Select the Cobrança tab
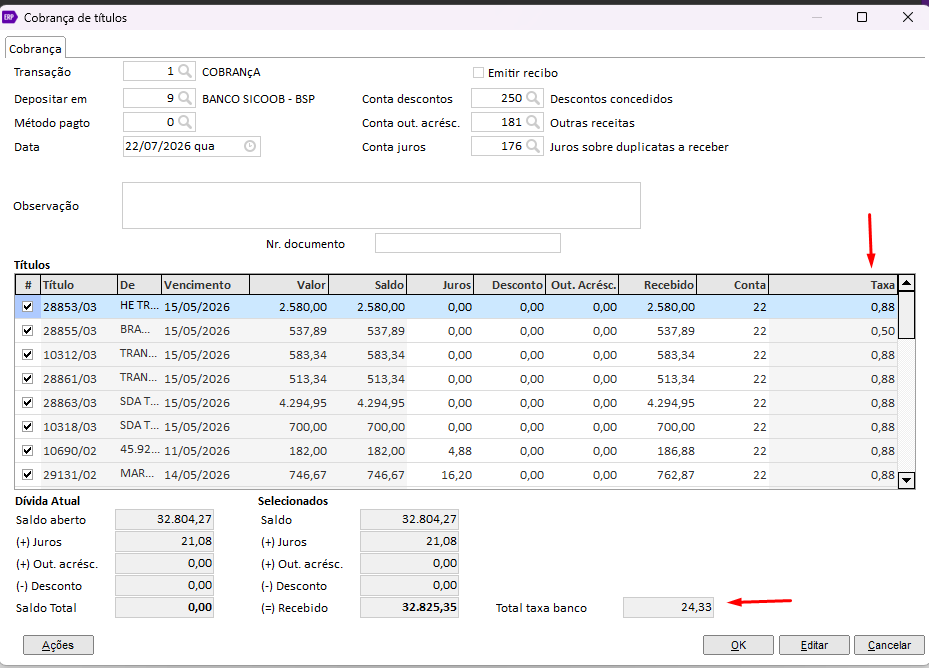The image size is (929, 668). [35, 49]
